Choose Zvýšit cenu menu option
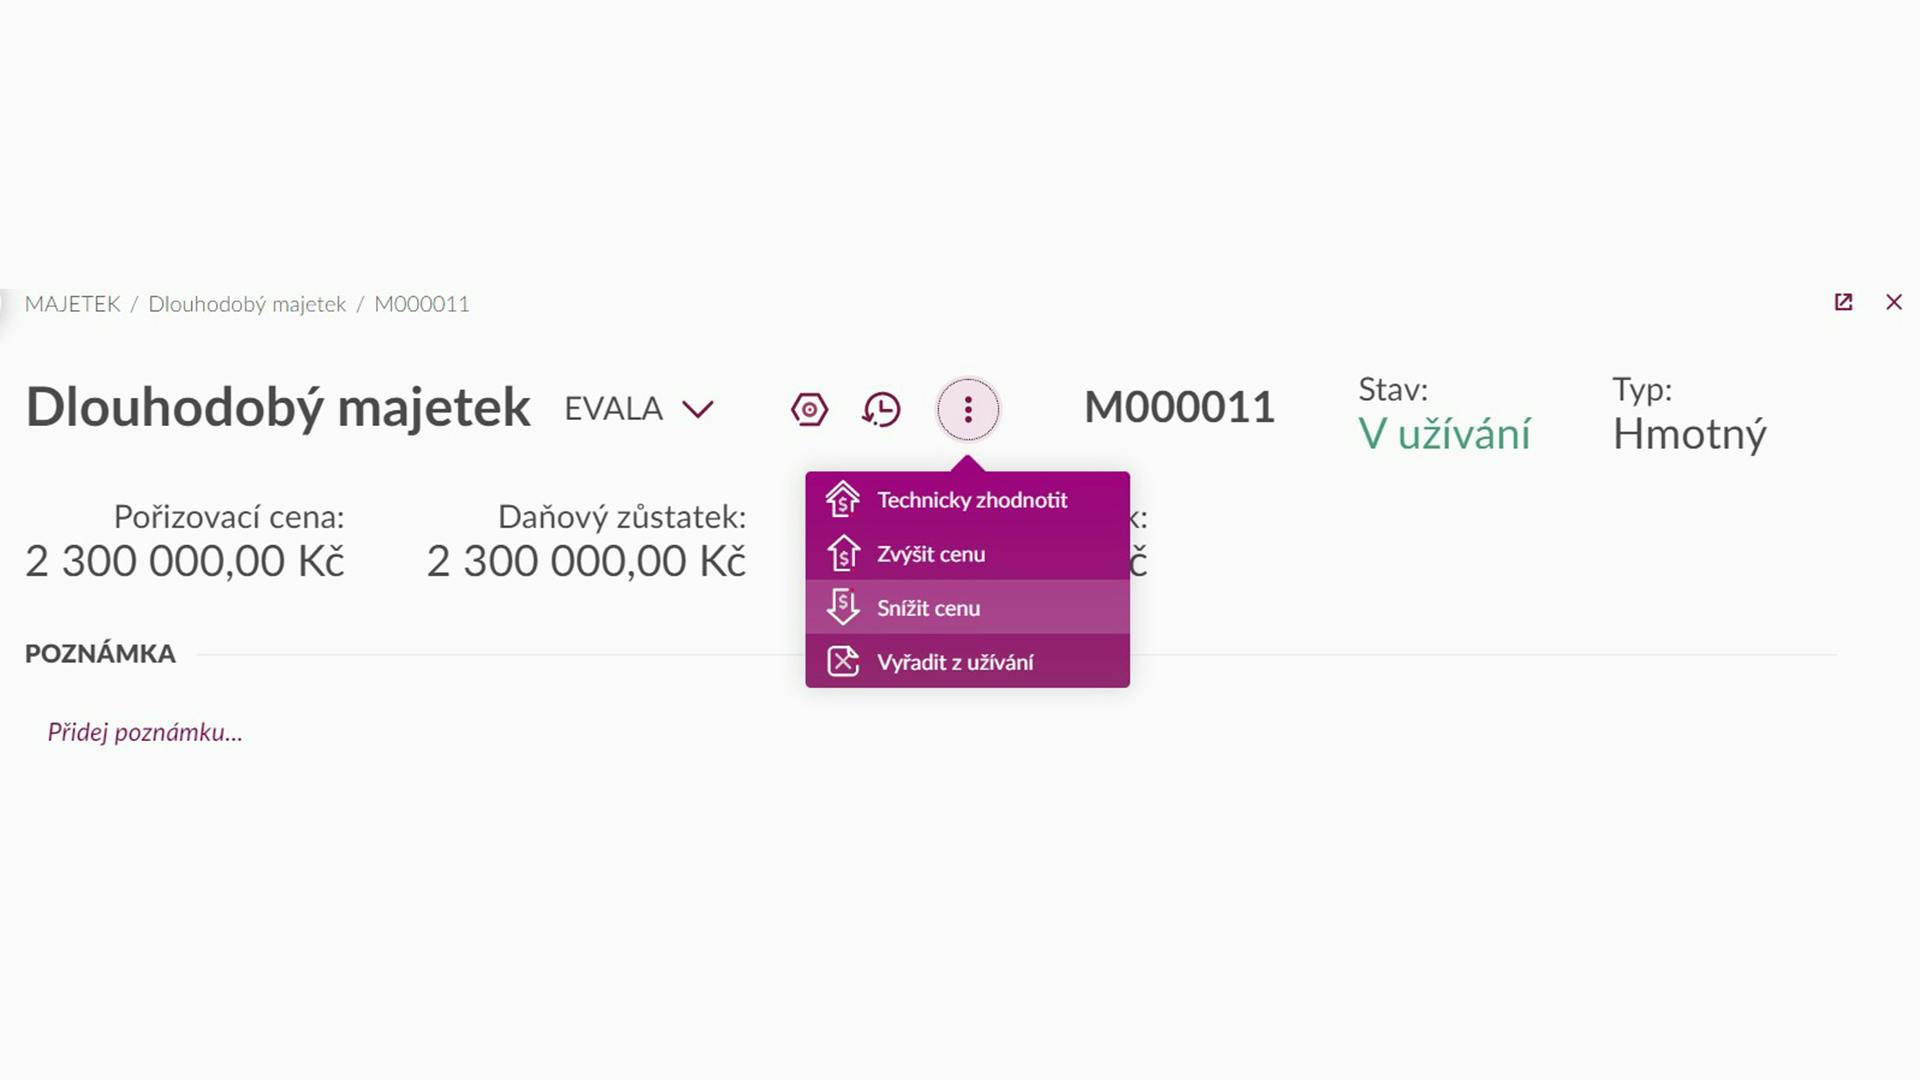This screenshot has height=1080, width=1920. [x=967, y=553]
